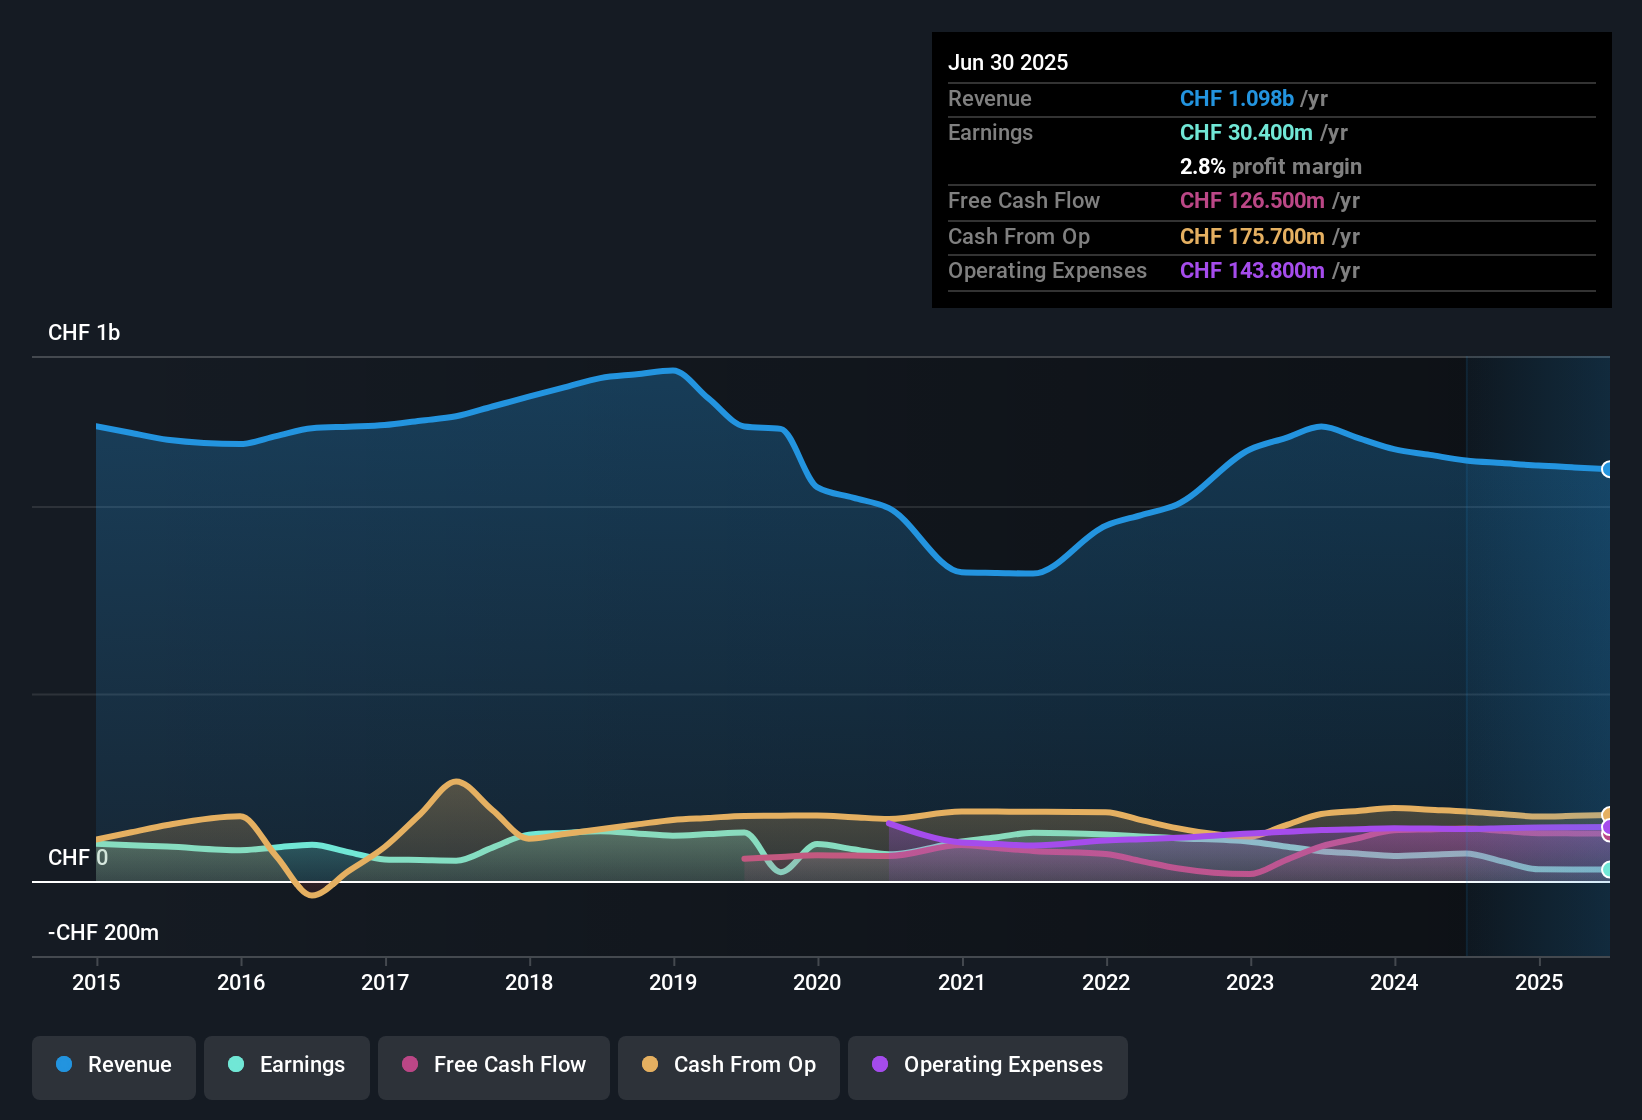Click the Revenue endpoint marker on the chart
The height and width of the screenshot is (1120, 1642).
tap(1608, 468)
